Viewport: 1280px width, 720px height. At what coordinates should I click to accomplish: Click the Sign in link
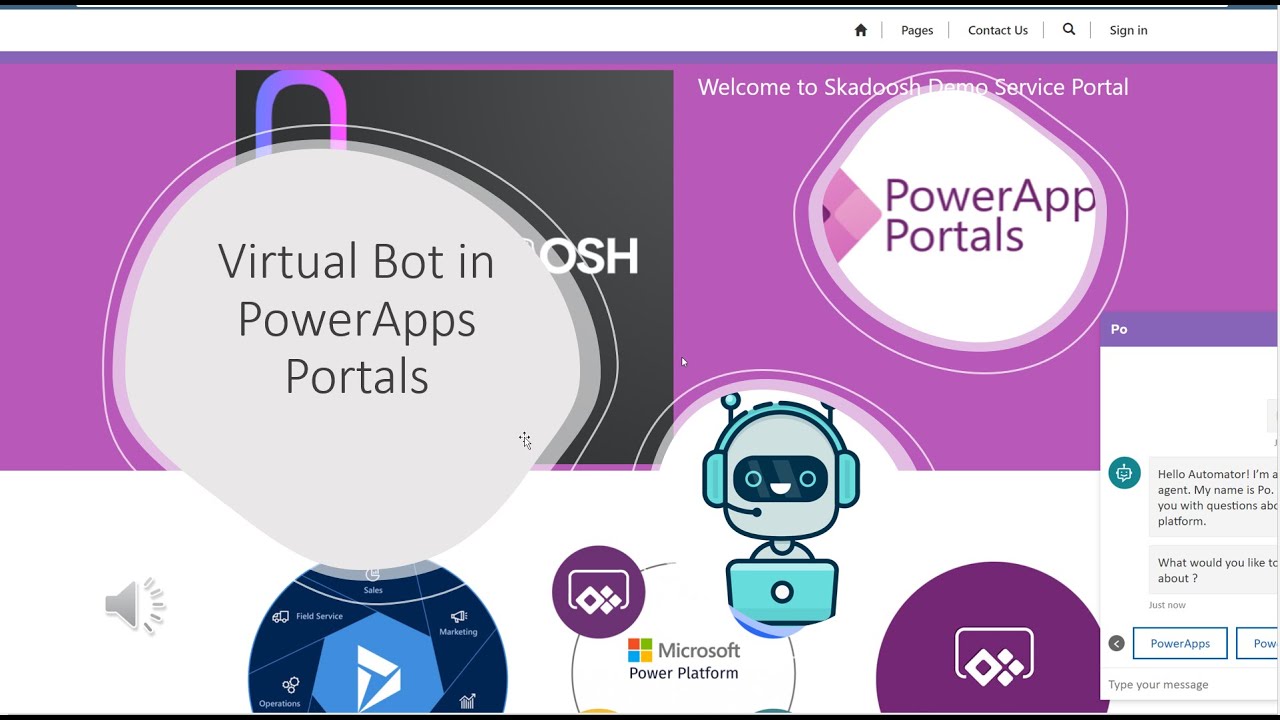pos(1128,30)
